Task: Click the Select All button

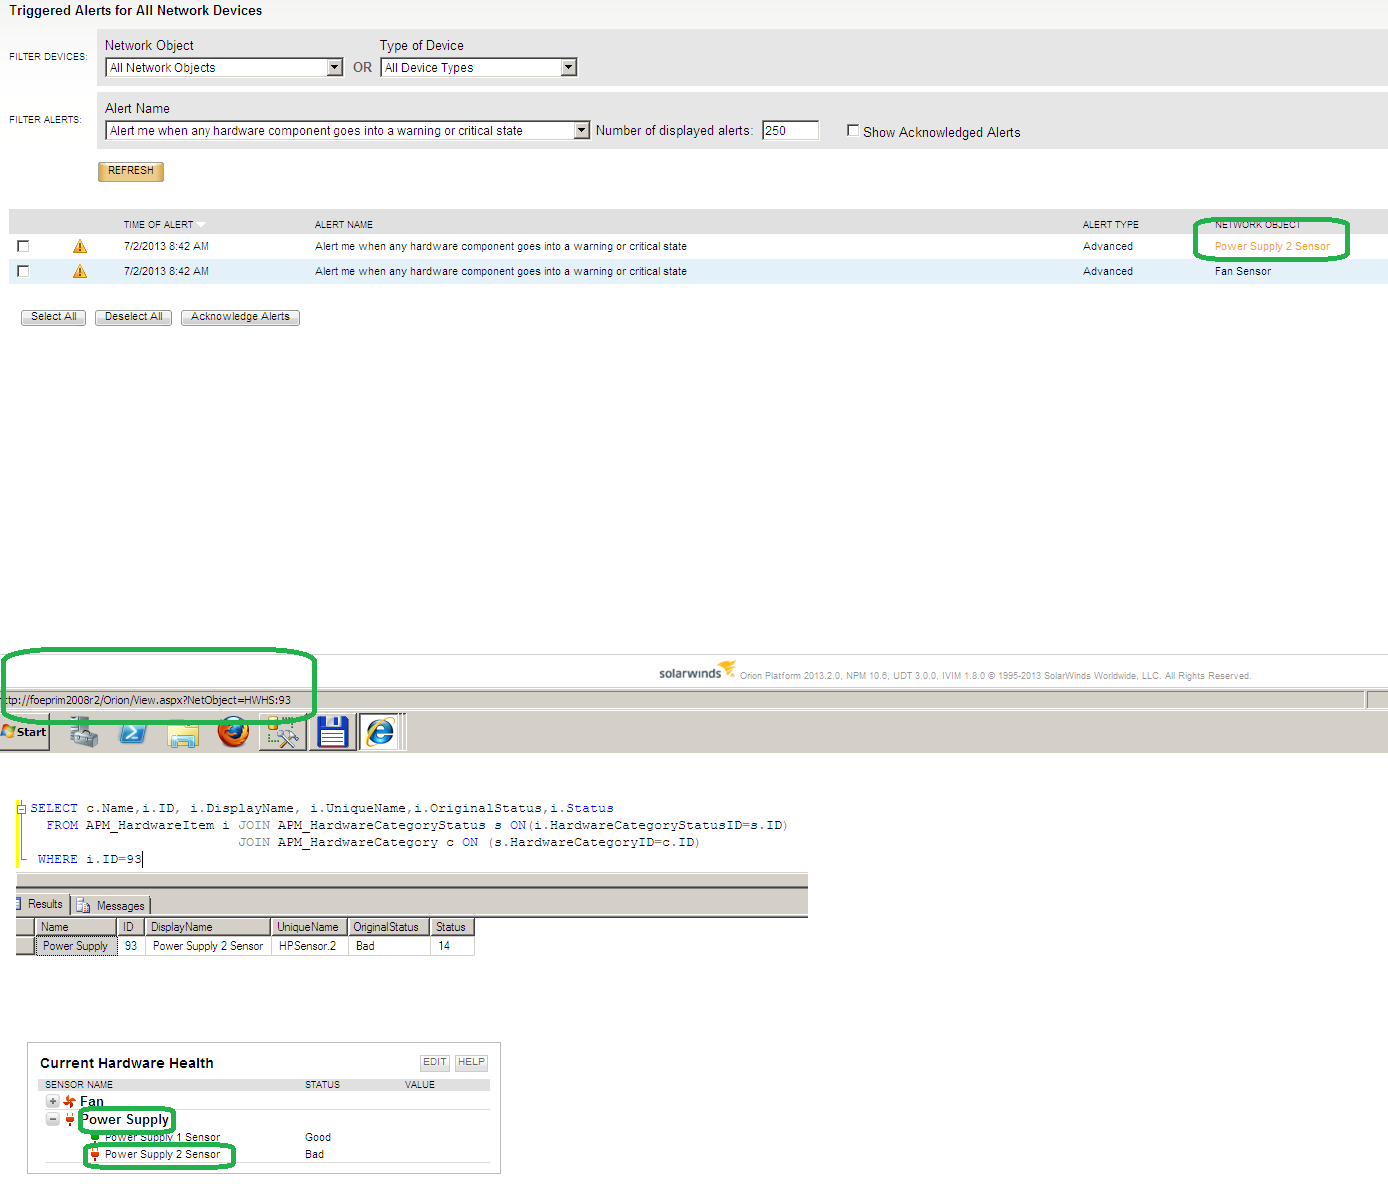Action: pos(53,317)
